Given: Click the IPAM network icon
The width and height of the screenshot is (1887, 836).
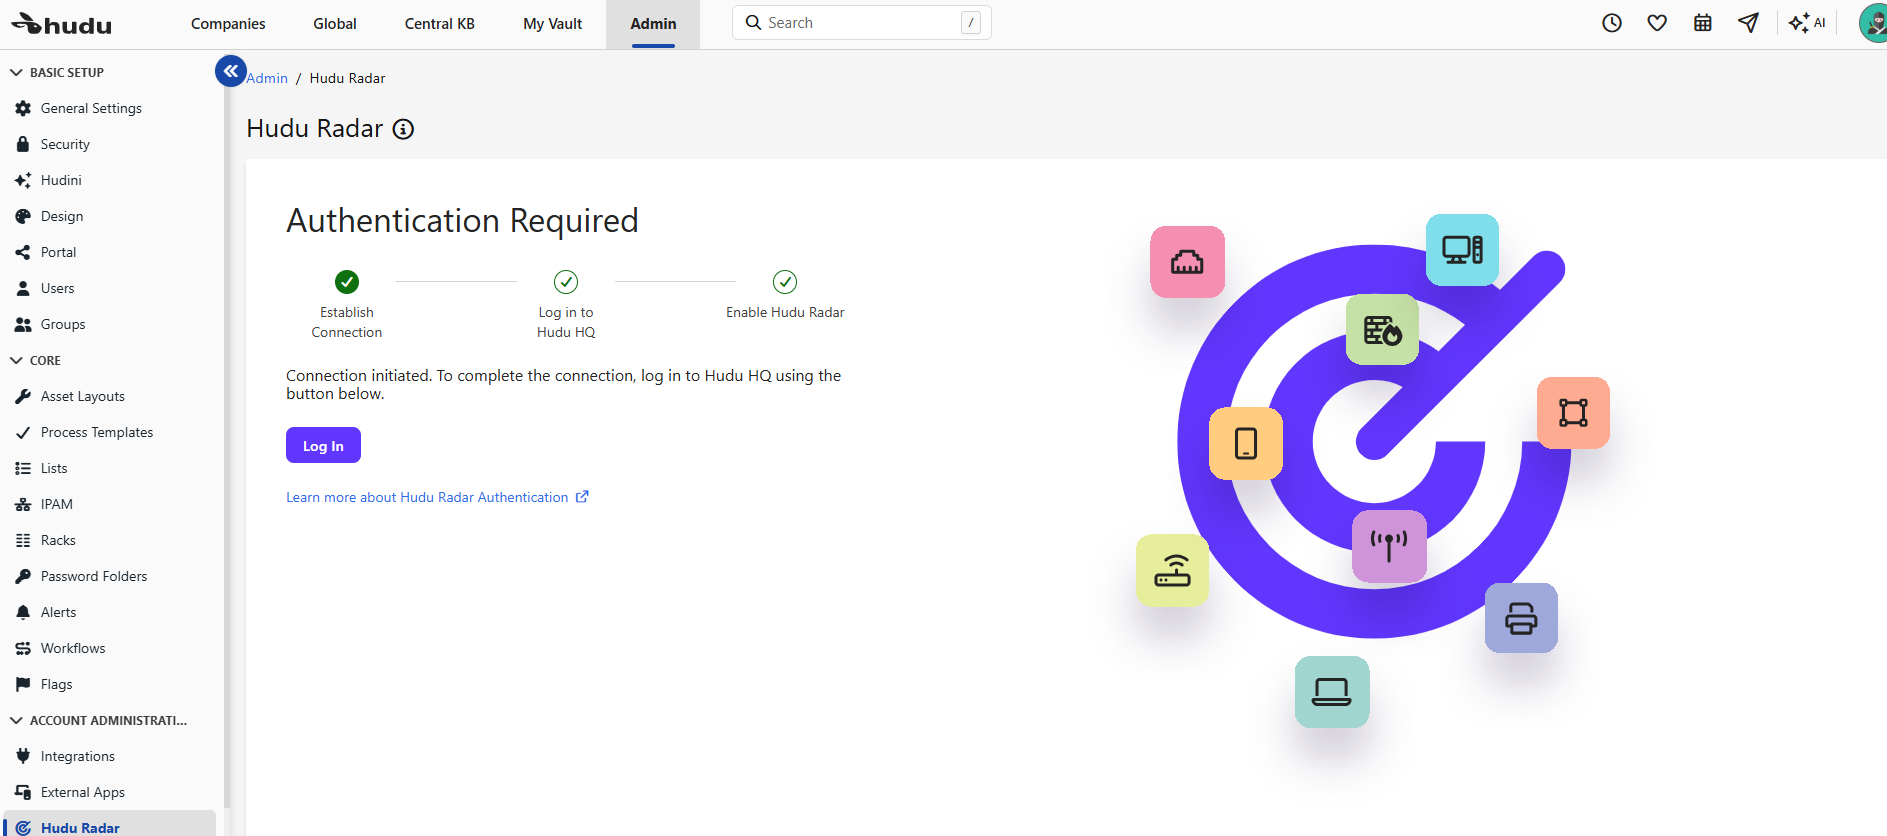Looking at the screenshot, I should 23,504.
